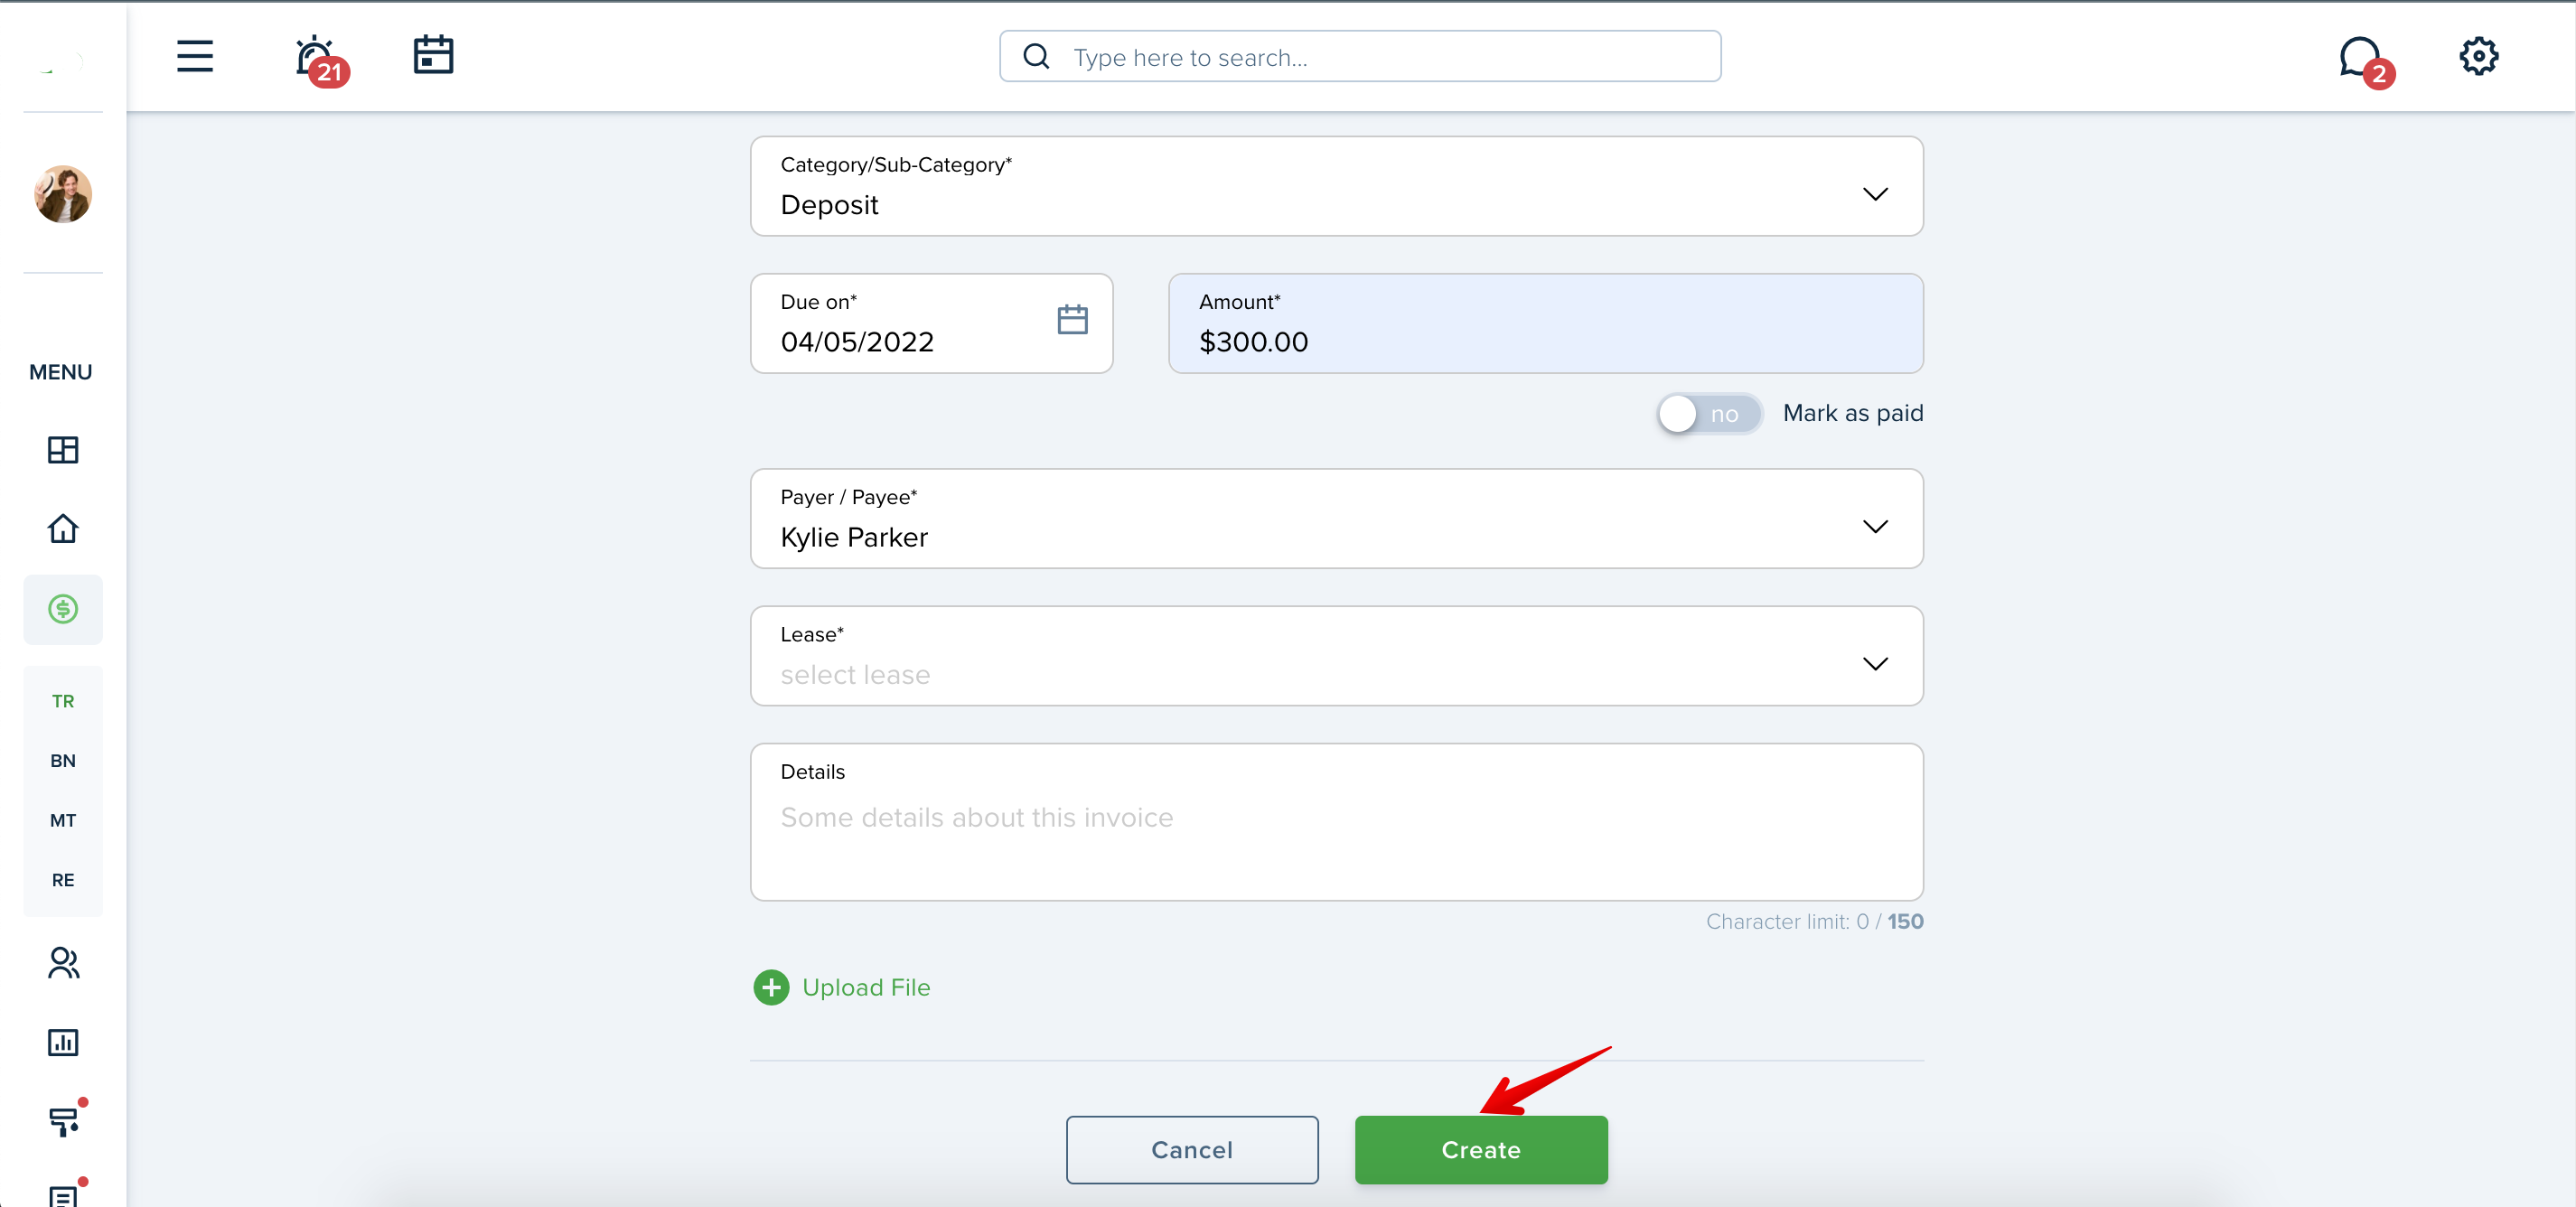Open the RE submenu item

[x=63, y=880]
